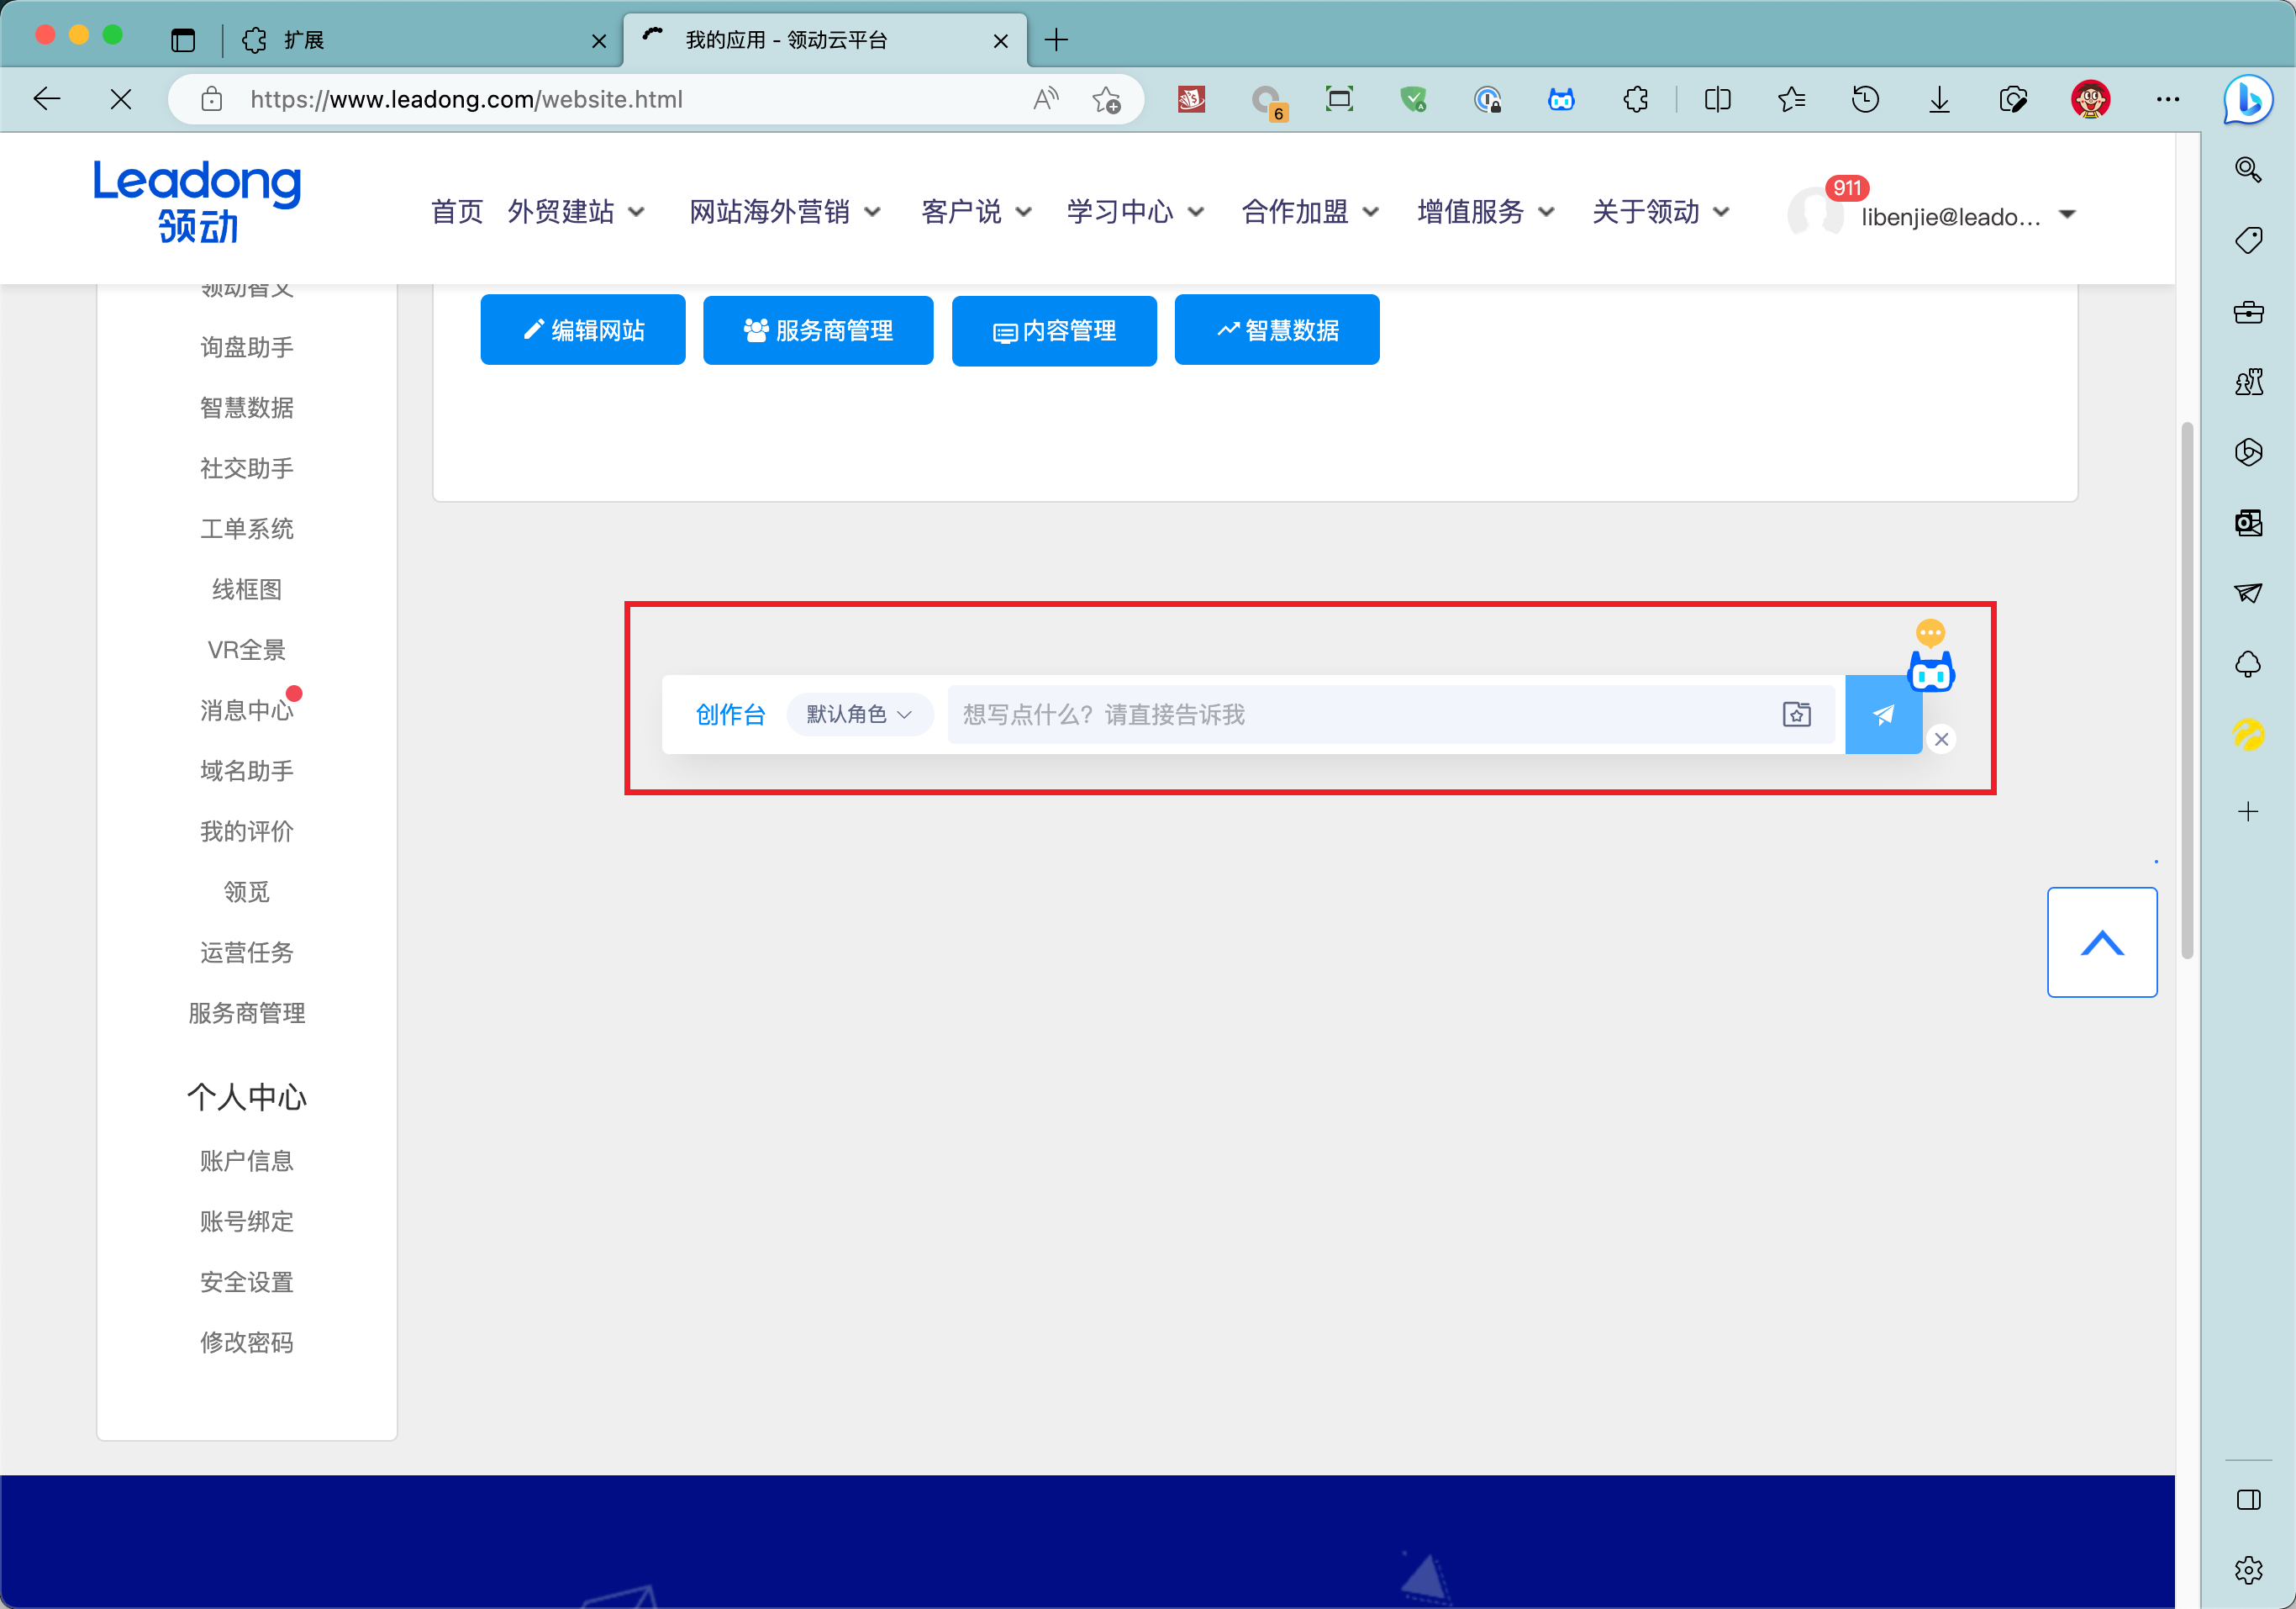Toggle split screen view icon
Viewport: 2296px width, 1609px height.
tap(1717, 99)
